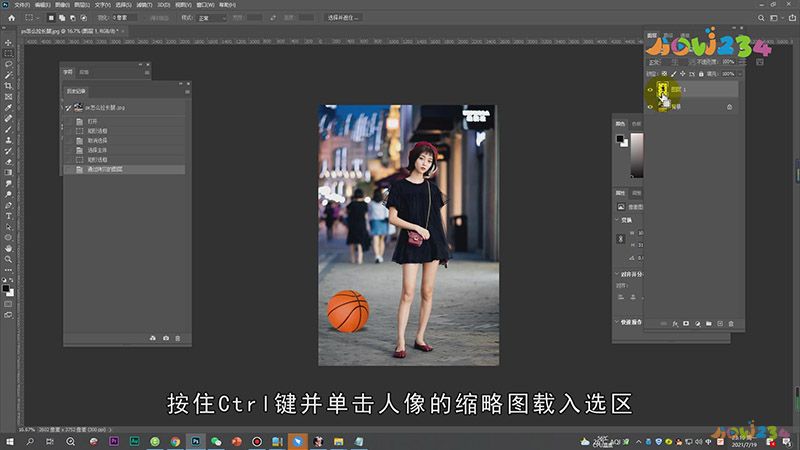This screenshot has height=450, width=800.
Task: Hide the background layer eye icon
Action: pyautogui.click(x=650, y=107)
